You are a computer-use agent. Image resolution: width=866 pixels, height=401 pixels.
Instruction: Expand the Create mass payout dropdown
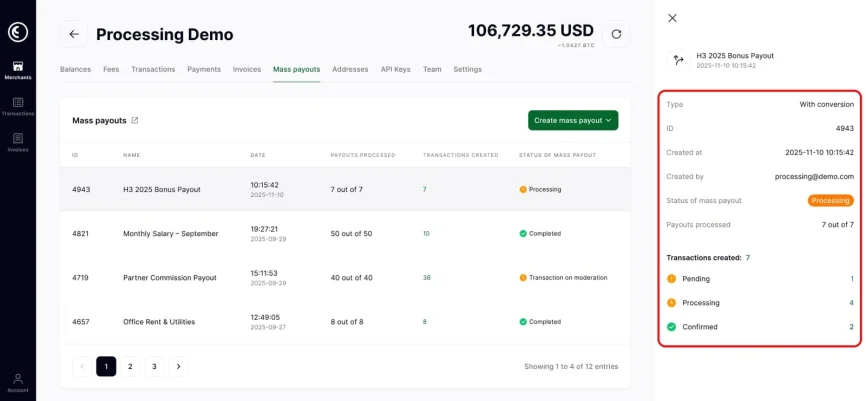[573, 120]
